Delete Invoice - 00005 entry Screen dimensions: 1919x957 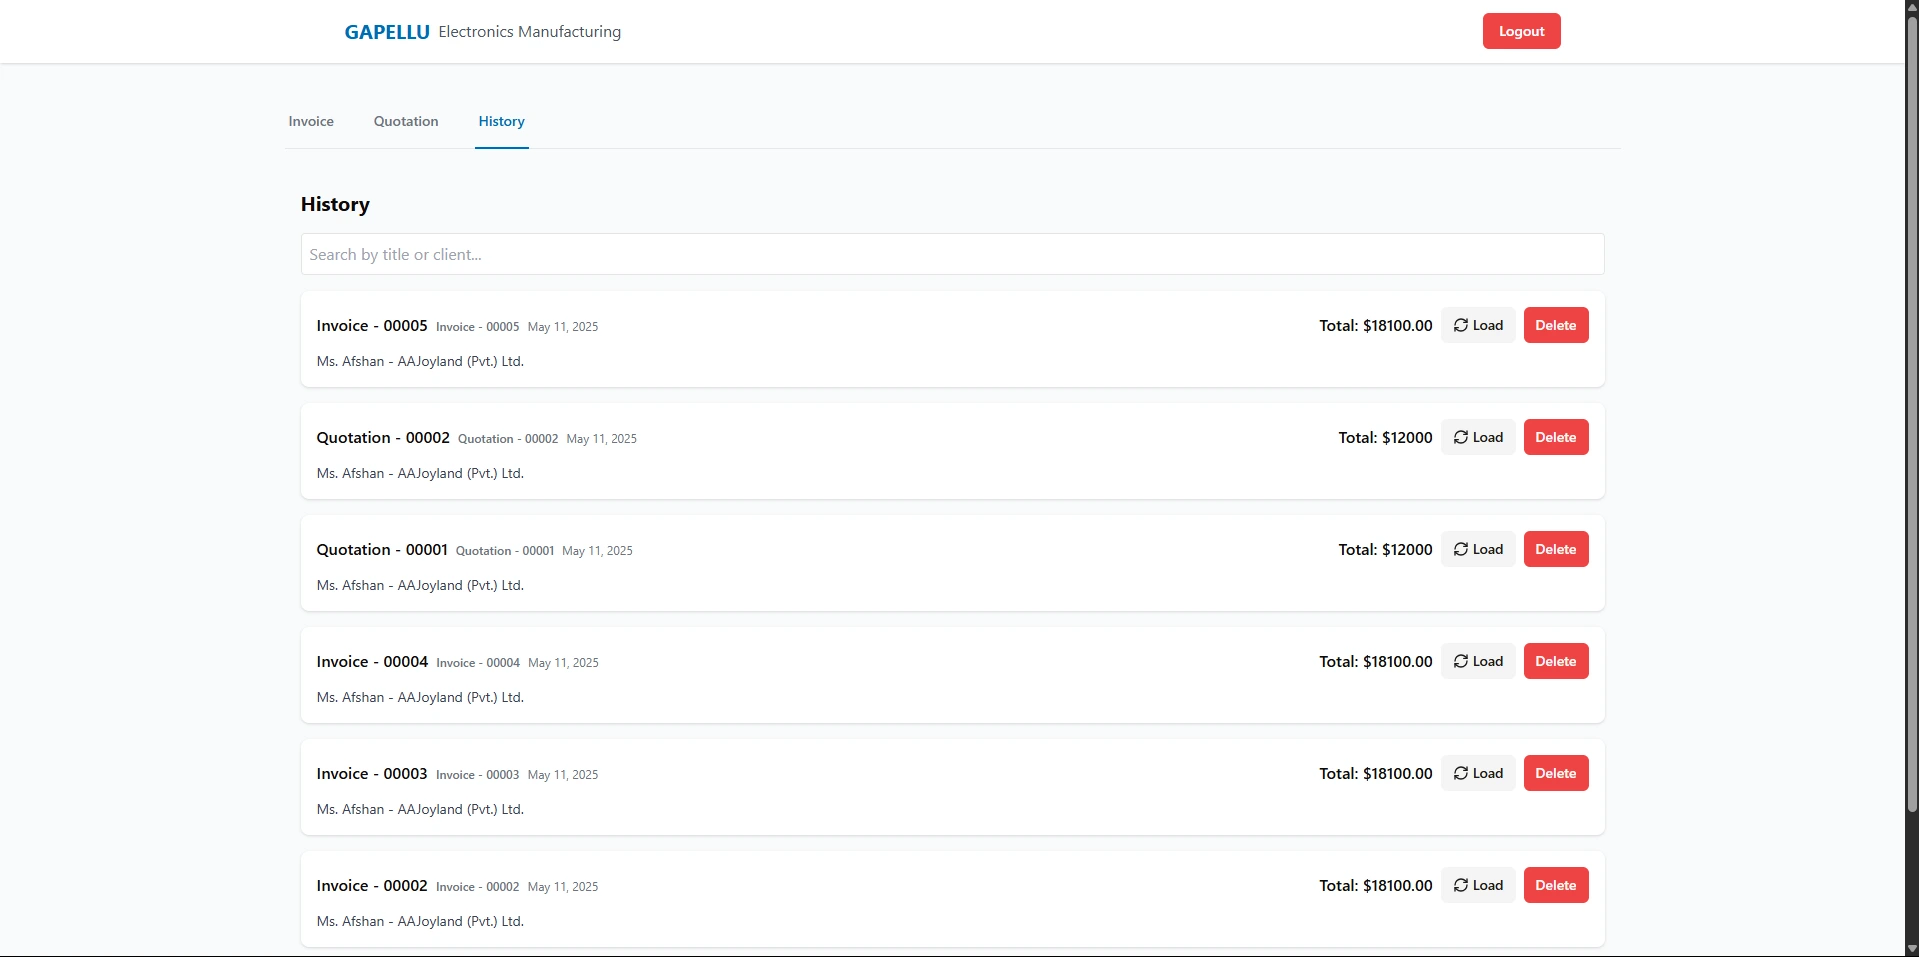(1555, 325)
